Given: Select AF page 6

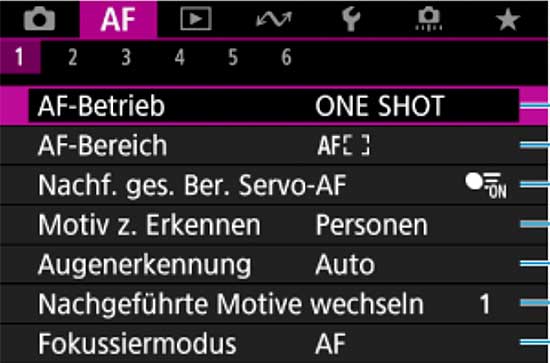Looking at the screenshot, I should tap(286, 57).
